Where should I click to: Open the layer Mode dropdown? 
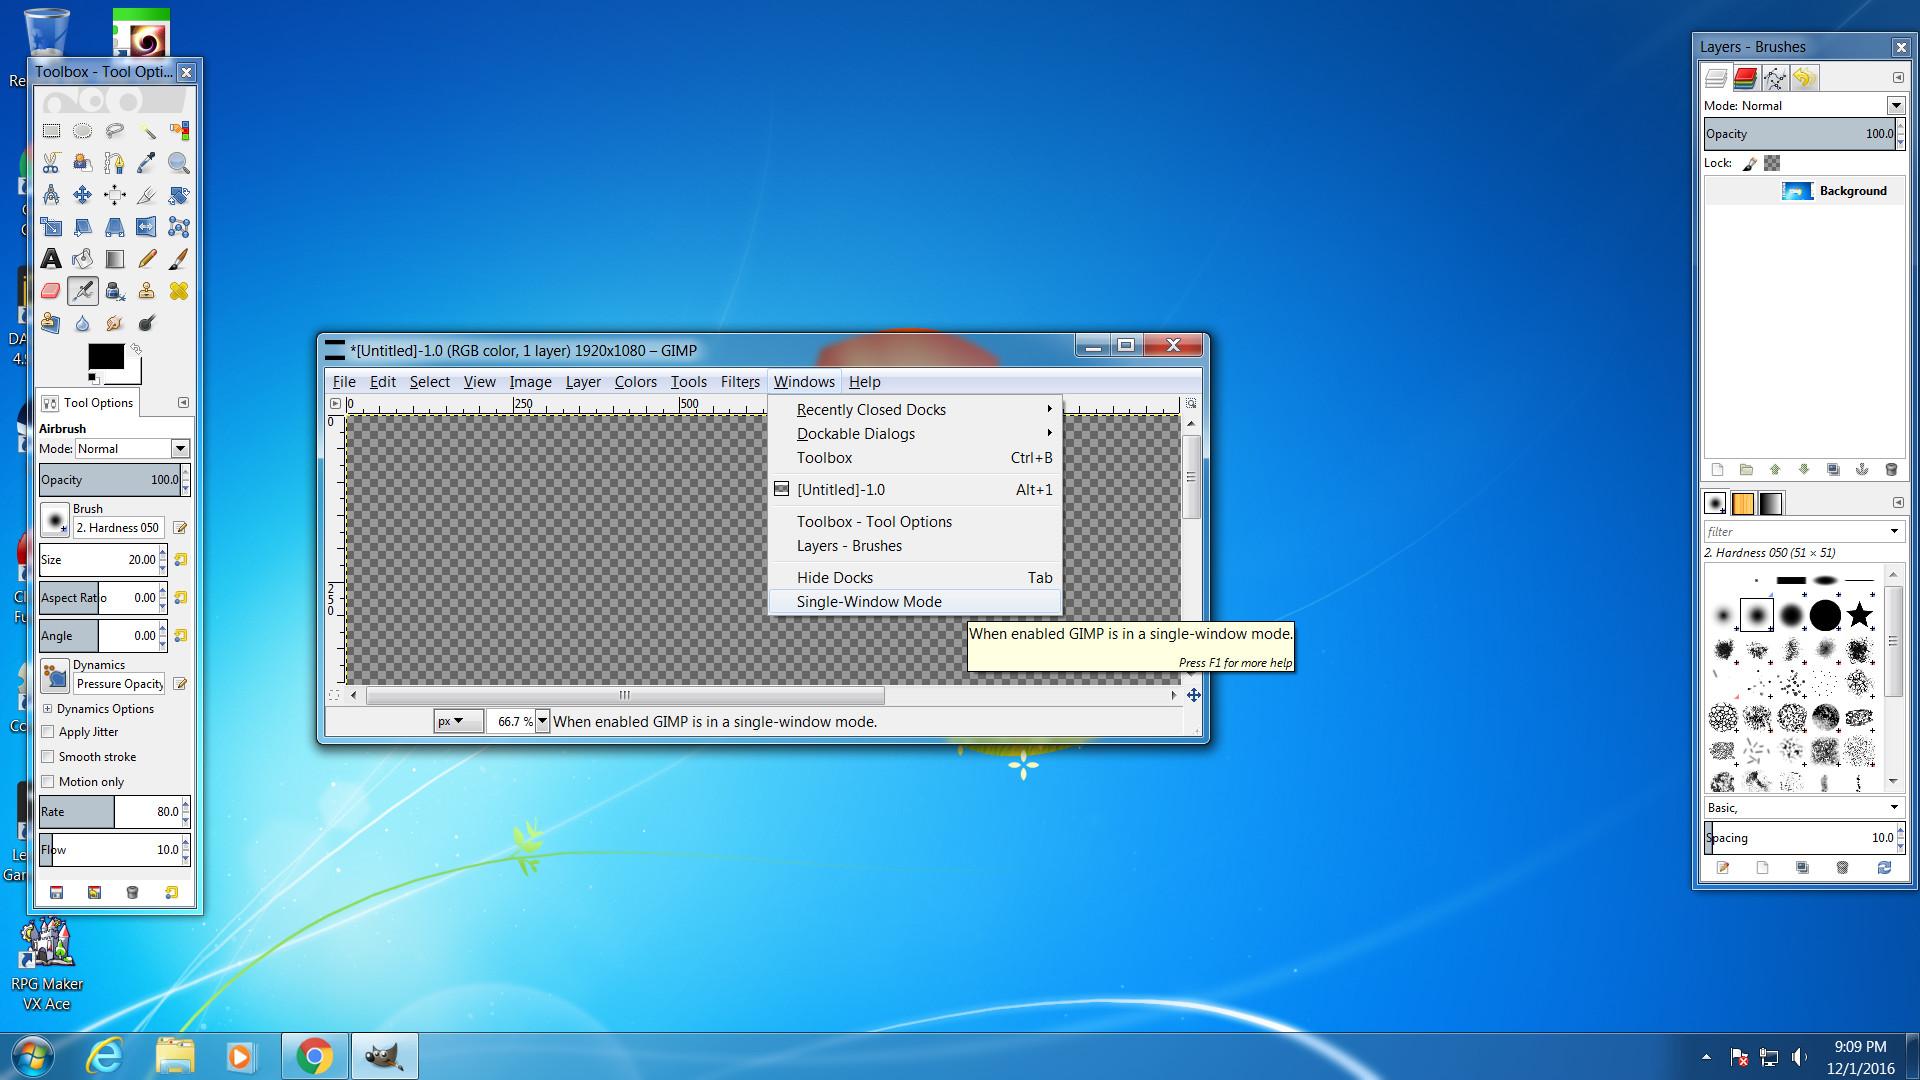pos(1895,106)
